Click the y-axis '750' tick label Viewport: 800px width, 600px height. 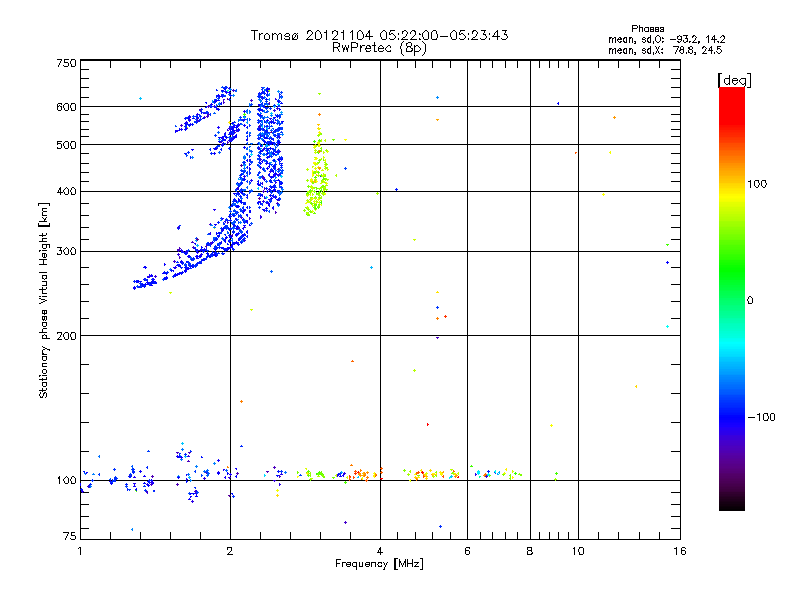click(x=67, y=63)
